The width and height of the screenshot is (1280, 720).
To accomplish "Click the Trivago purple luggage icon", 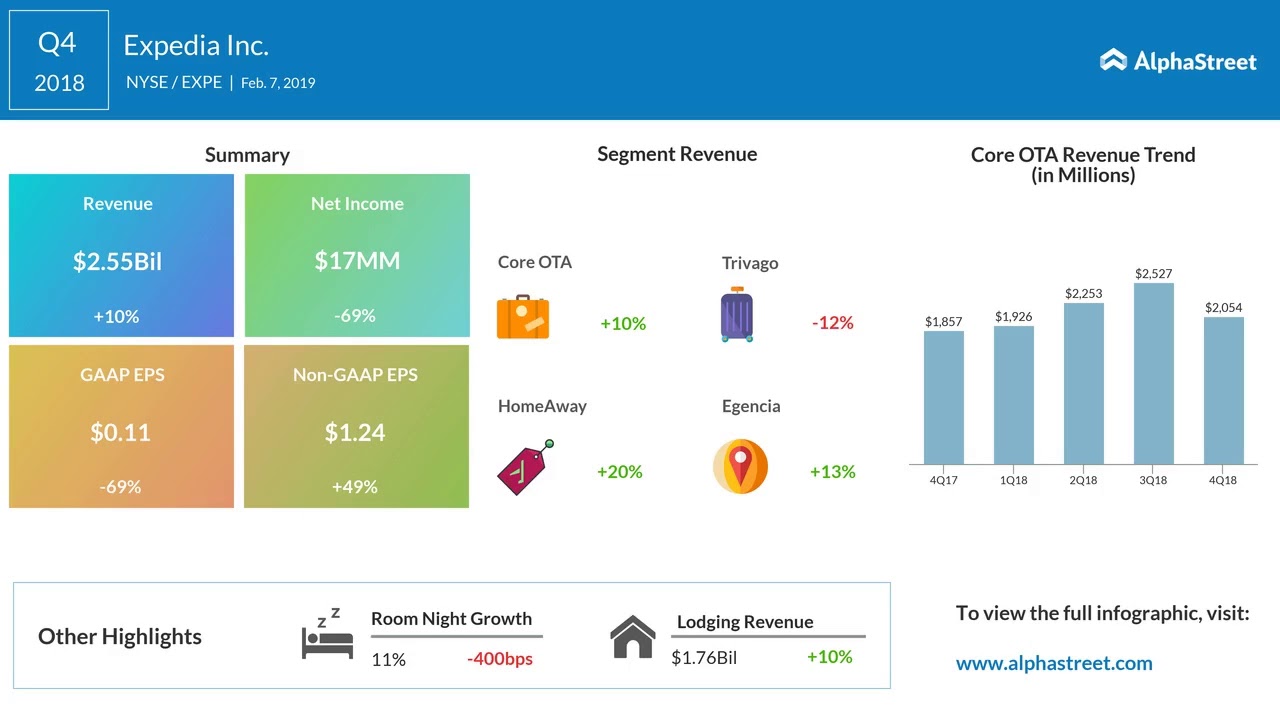I will 737,315.
